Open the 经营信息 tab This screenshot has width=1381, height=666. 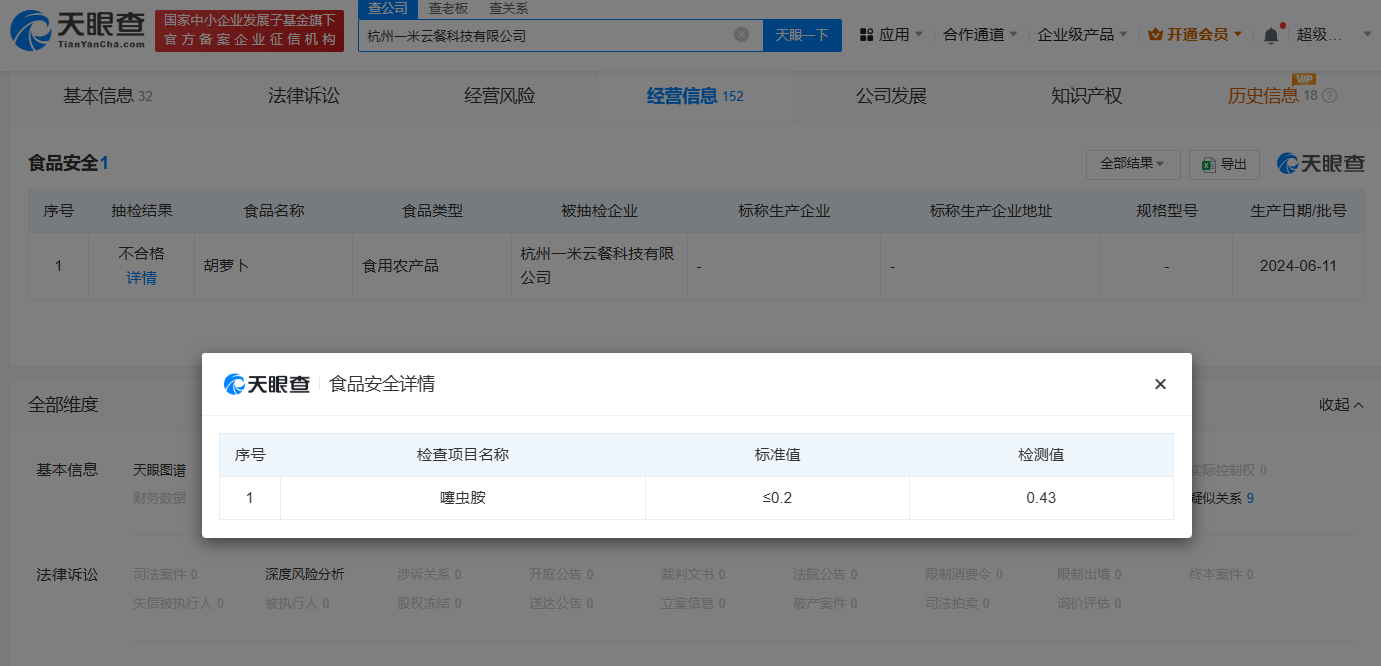point(695,96)
